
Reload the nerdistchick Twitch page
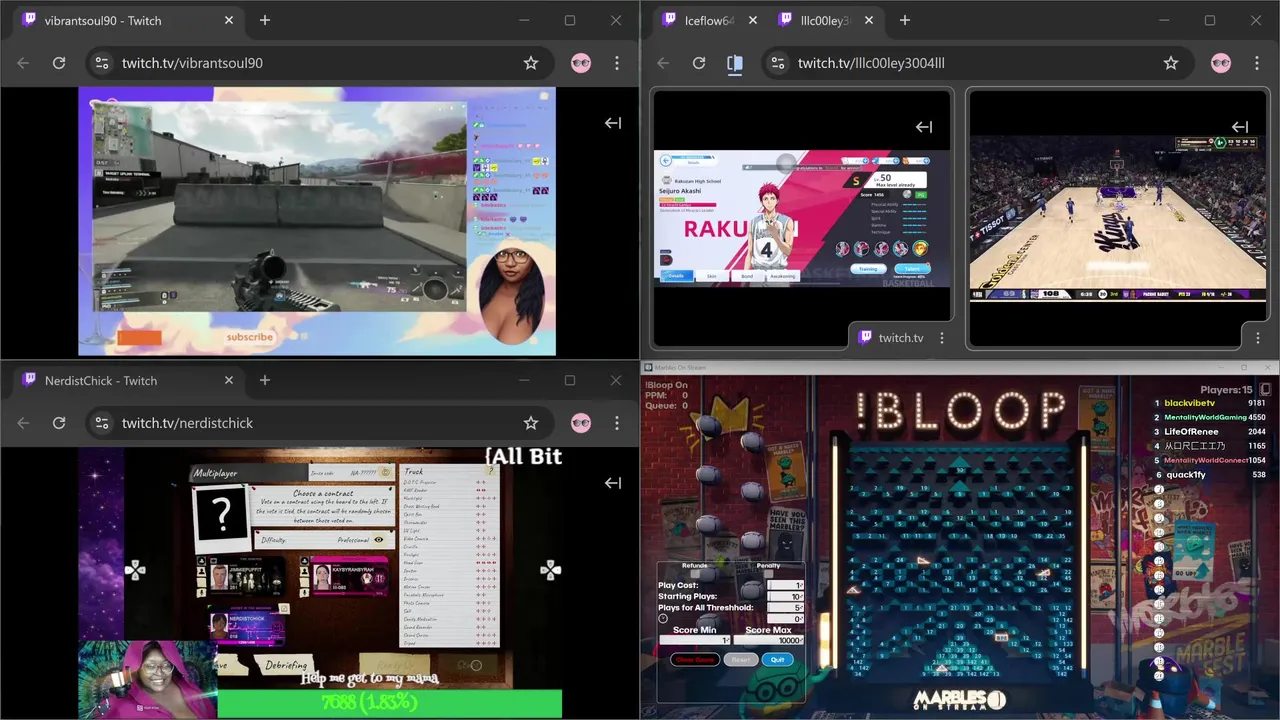59,423
